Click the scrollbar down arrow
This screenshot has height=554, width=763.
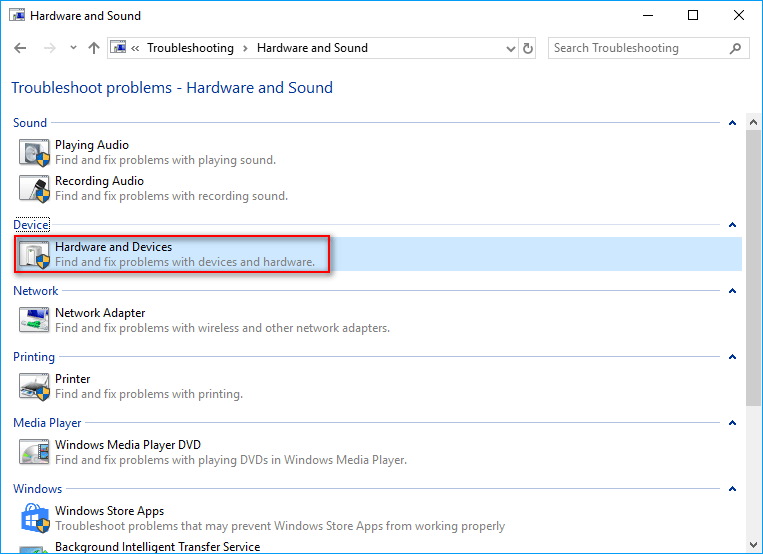(x=753, y=545)
